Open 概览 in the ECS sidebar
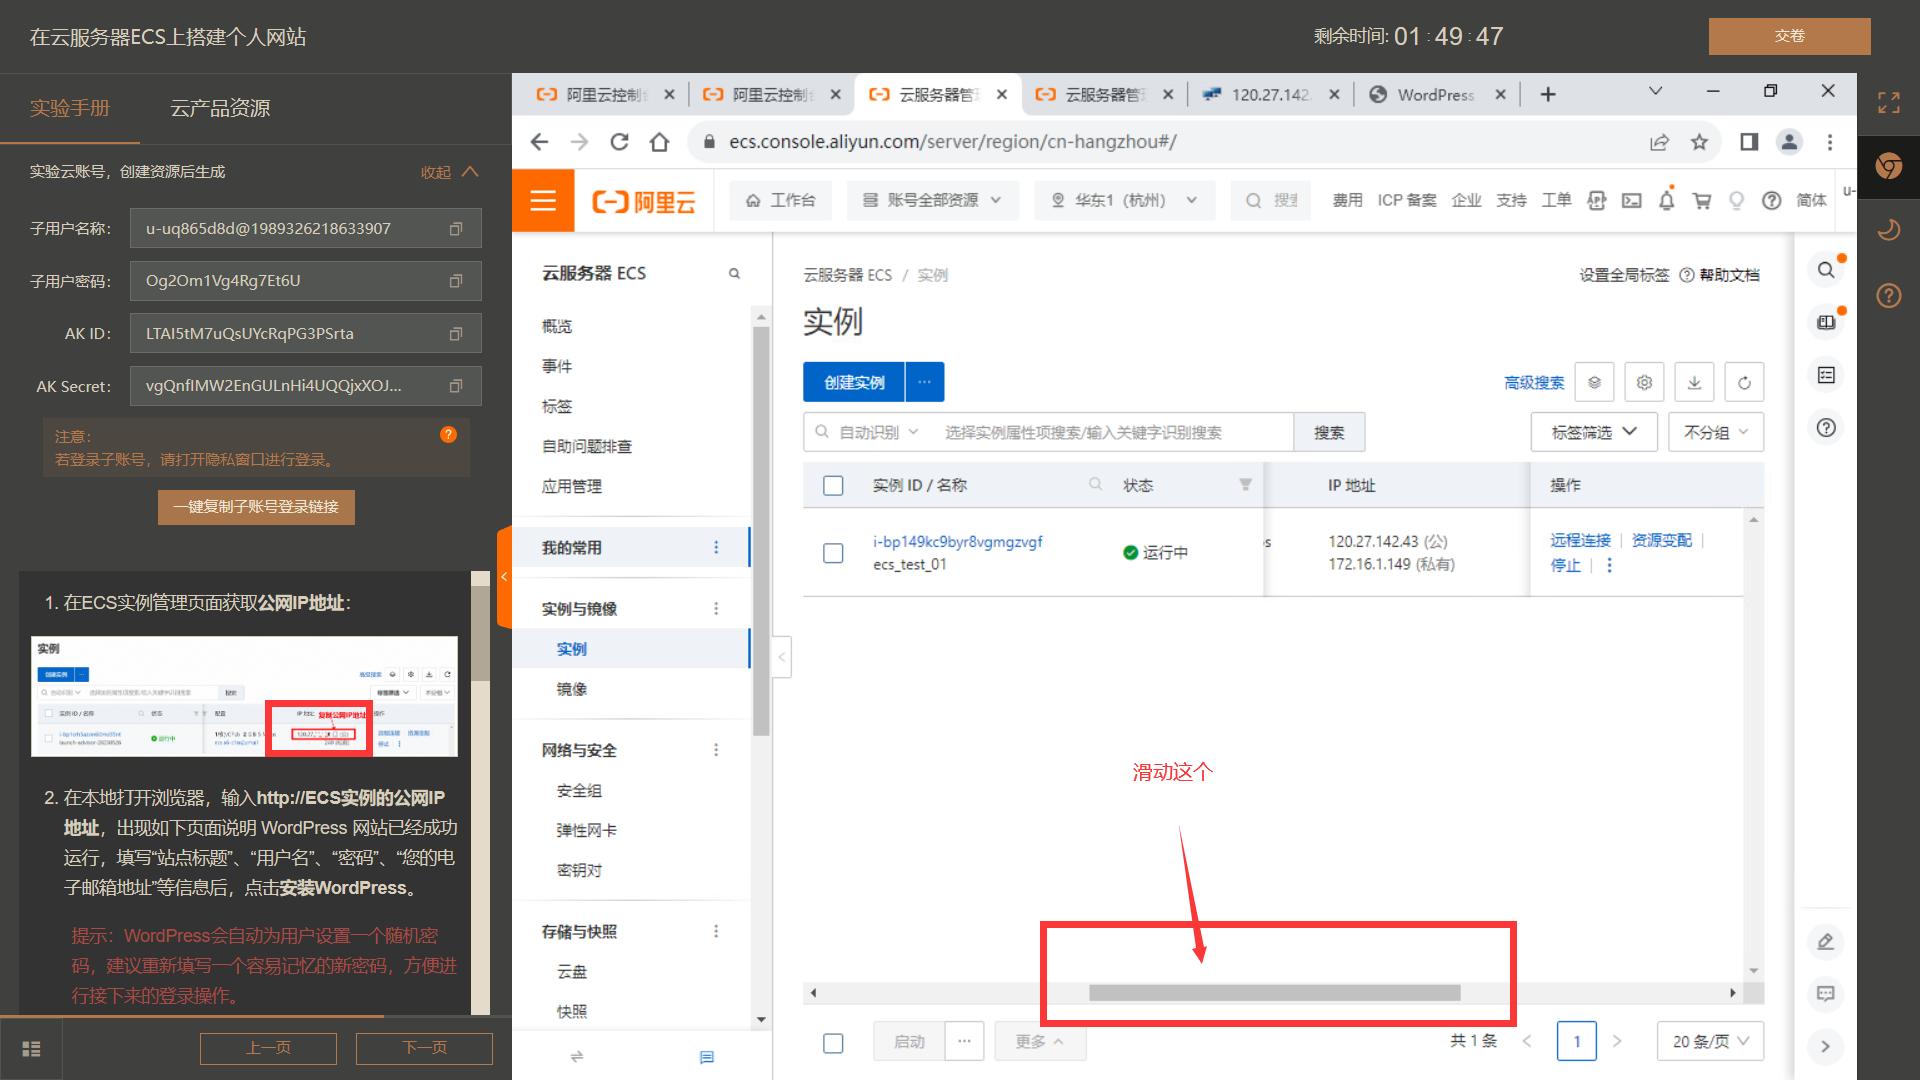 click(557, 326)
